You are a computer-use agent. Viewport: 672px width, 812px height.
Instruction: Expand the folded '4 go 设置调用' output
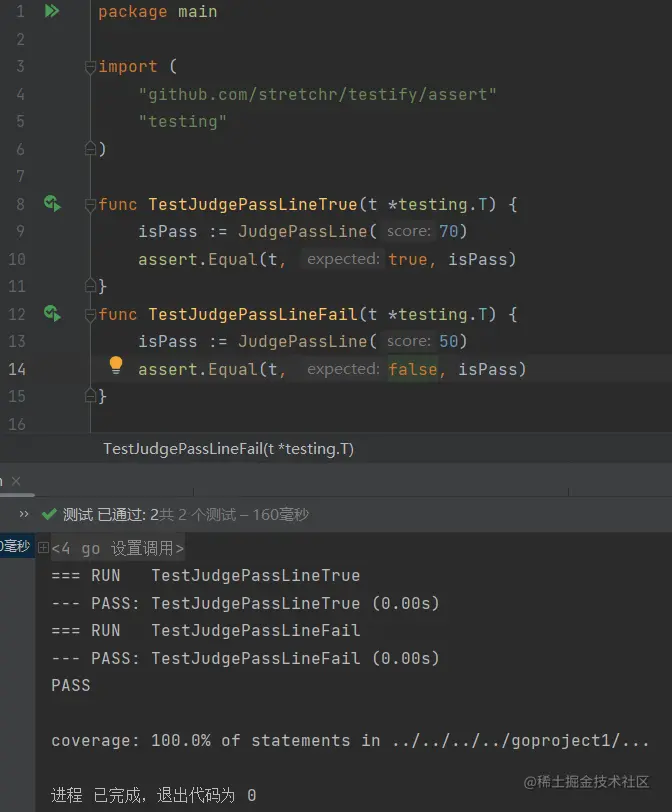click(x=43, y=547)
